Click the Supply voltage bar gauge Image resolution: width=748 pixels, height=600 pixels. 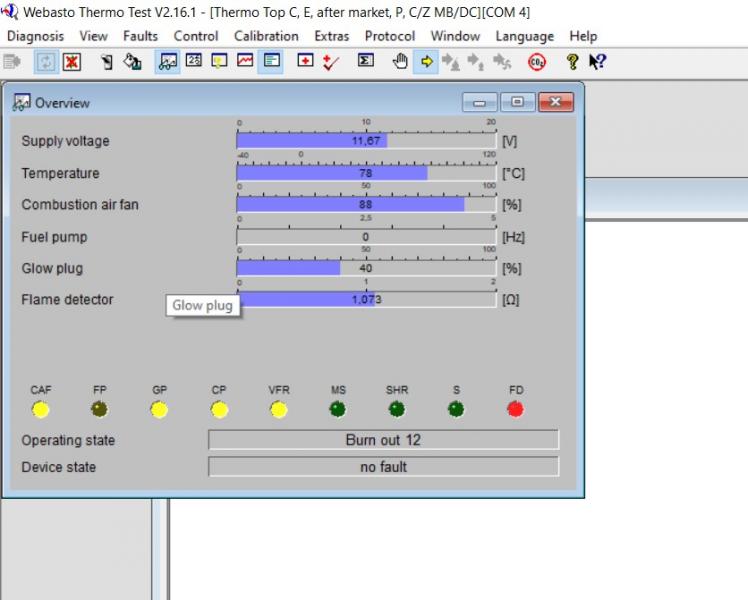coord(366,141)
